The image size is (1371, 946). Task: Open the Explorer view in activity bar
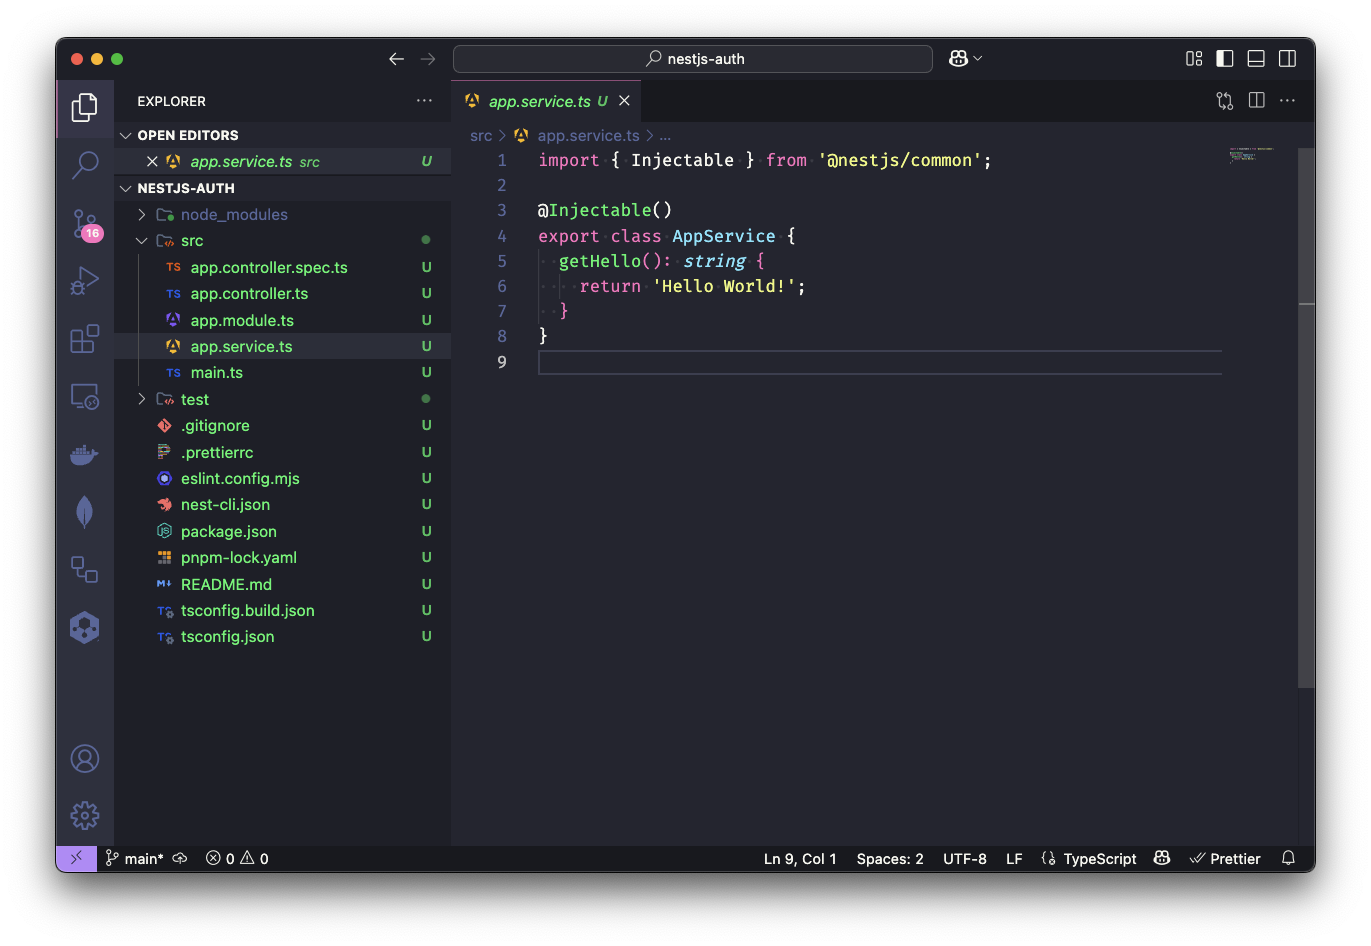coord(85,107)
